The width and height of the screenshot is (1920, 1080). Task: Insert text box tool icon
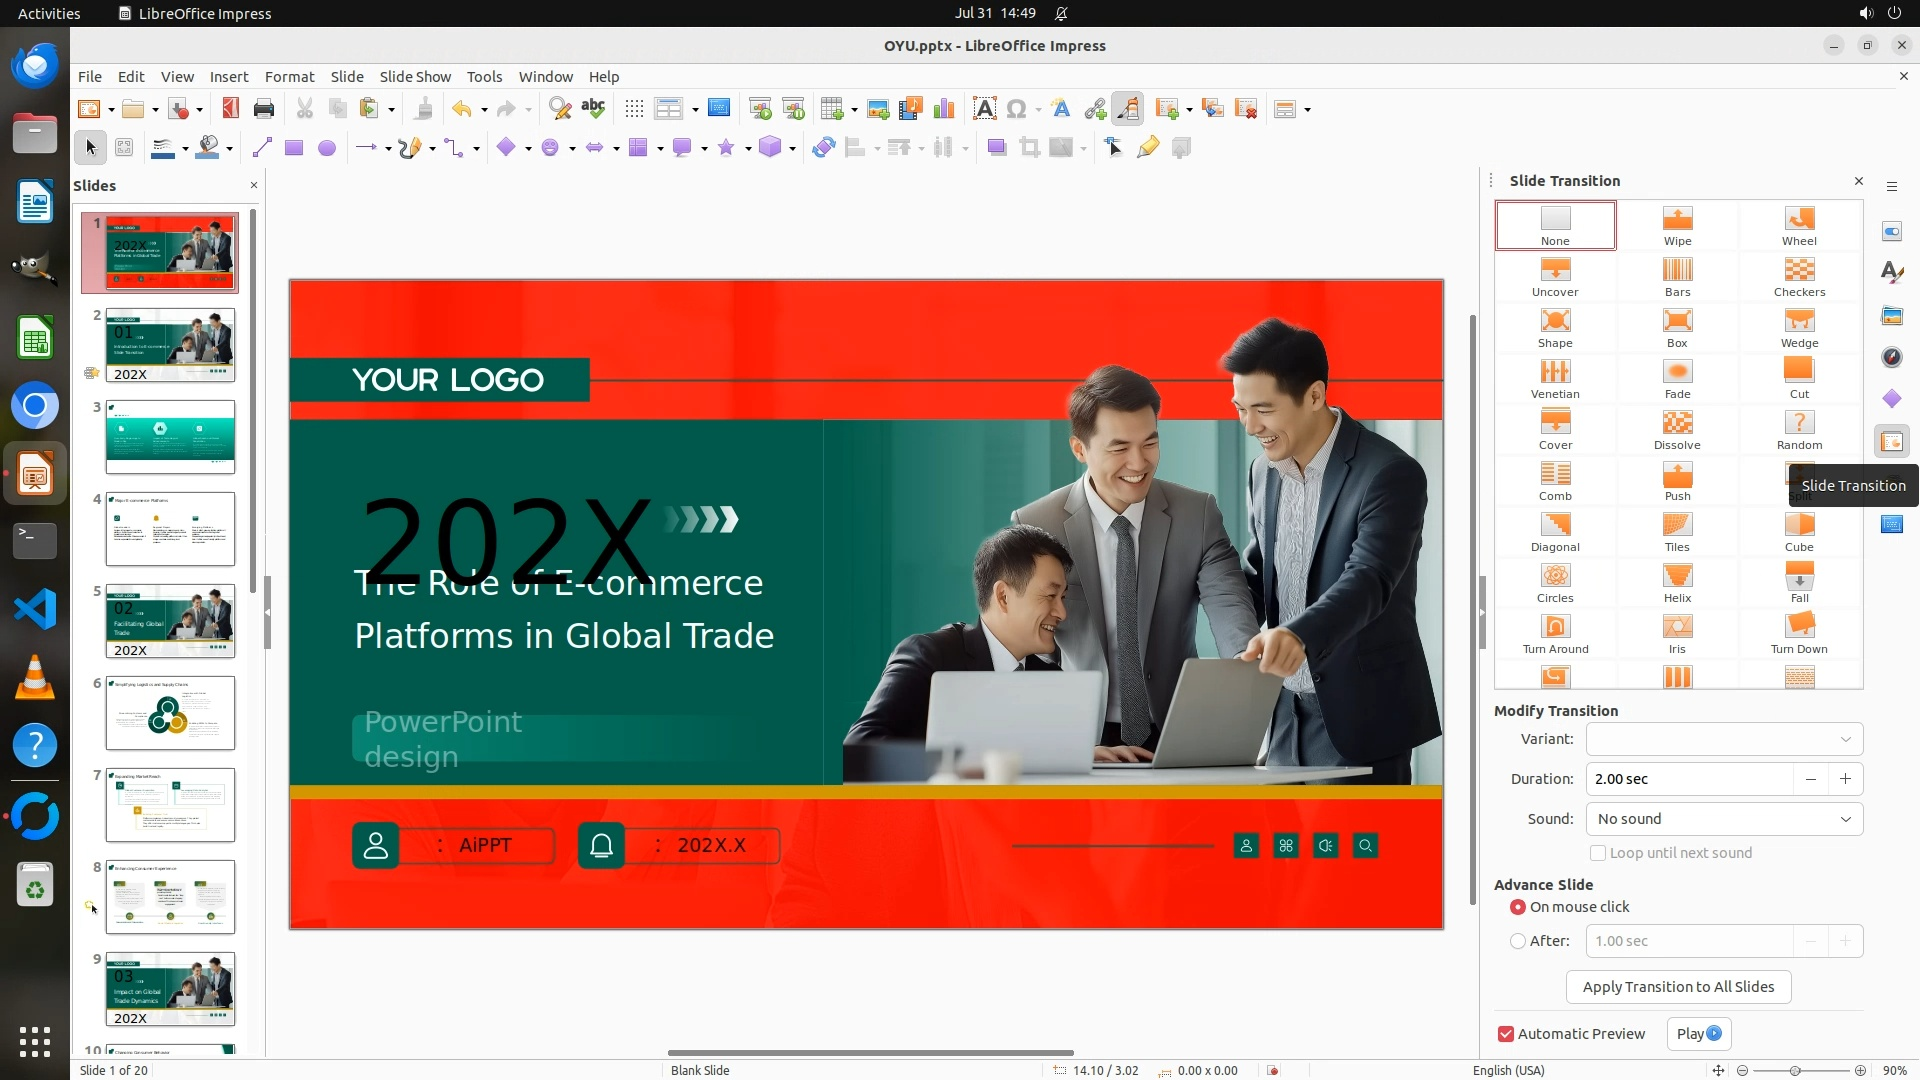[x=984, y=109]
